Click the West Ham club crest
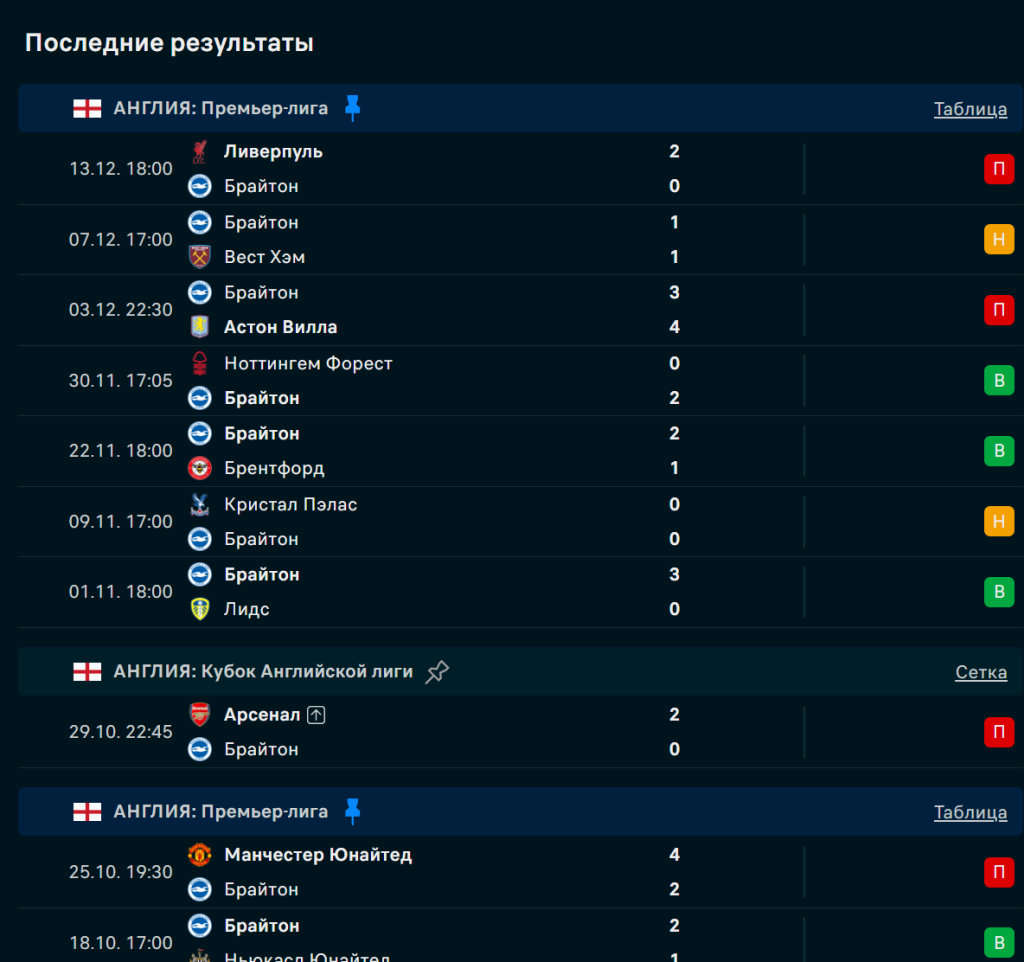This screenshot has height=962, width=1024. 200,257
